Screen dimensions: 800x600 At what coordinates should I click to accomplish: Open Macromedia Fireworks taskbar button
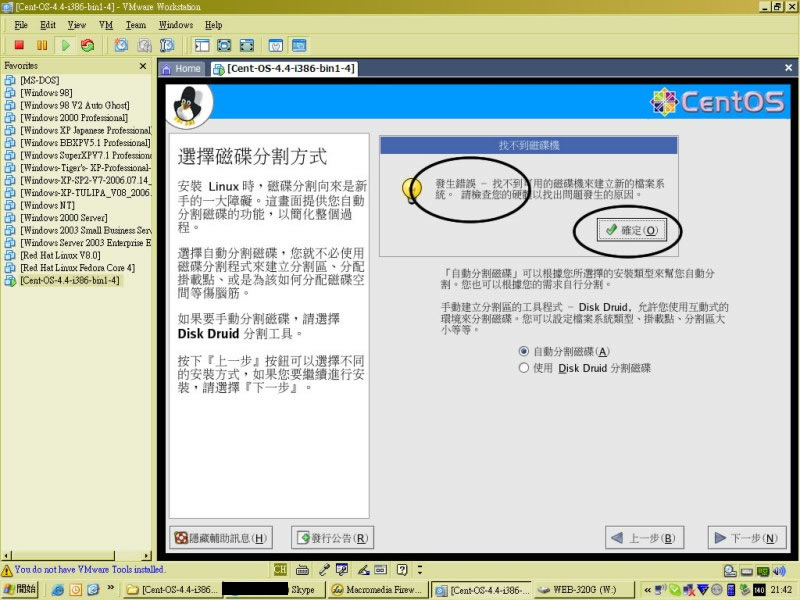coord(377,590)
